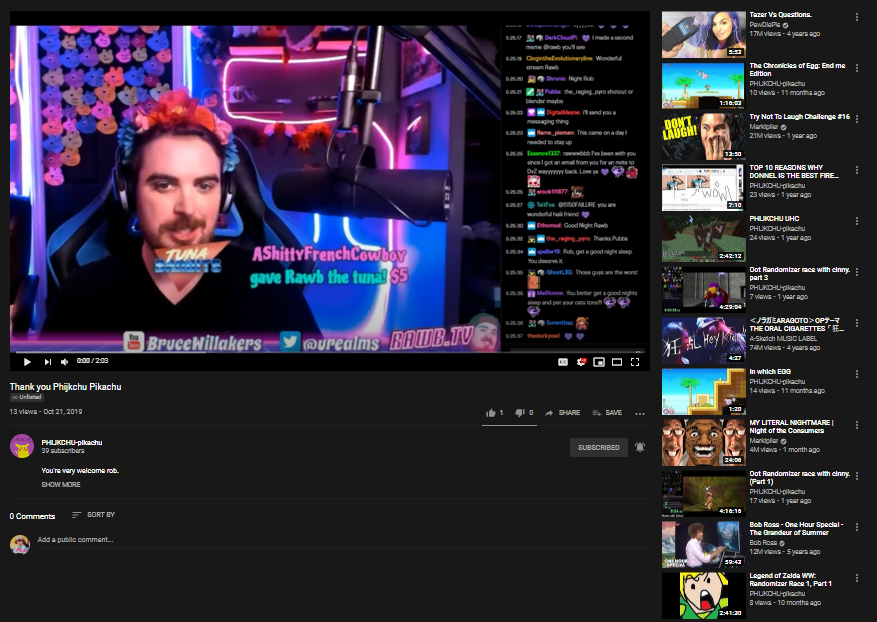Open options for Oot Randomizer Part 1
Screen dimensions: 877x622
tap(856, 476)
